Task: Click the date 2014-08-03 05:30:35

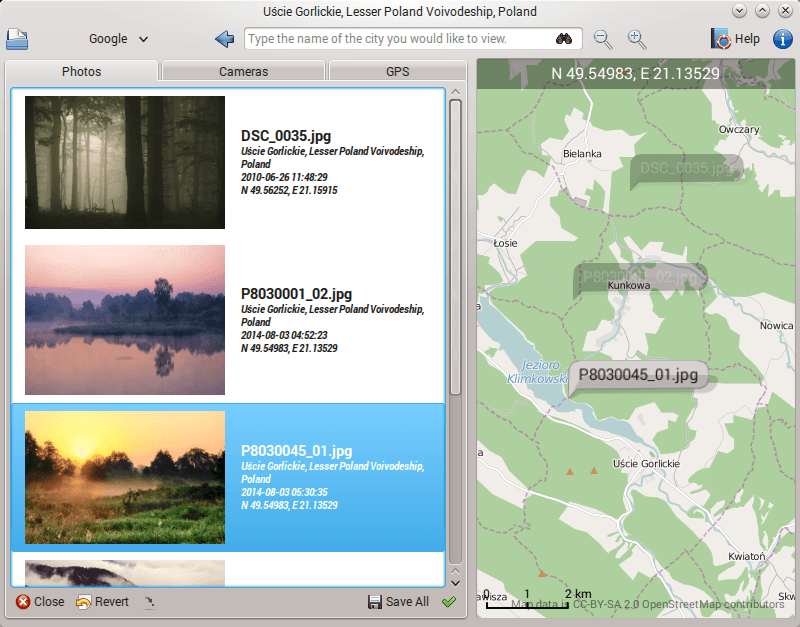Action: click(x=284, y=492)
